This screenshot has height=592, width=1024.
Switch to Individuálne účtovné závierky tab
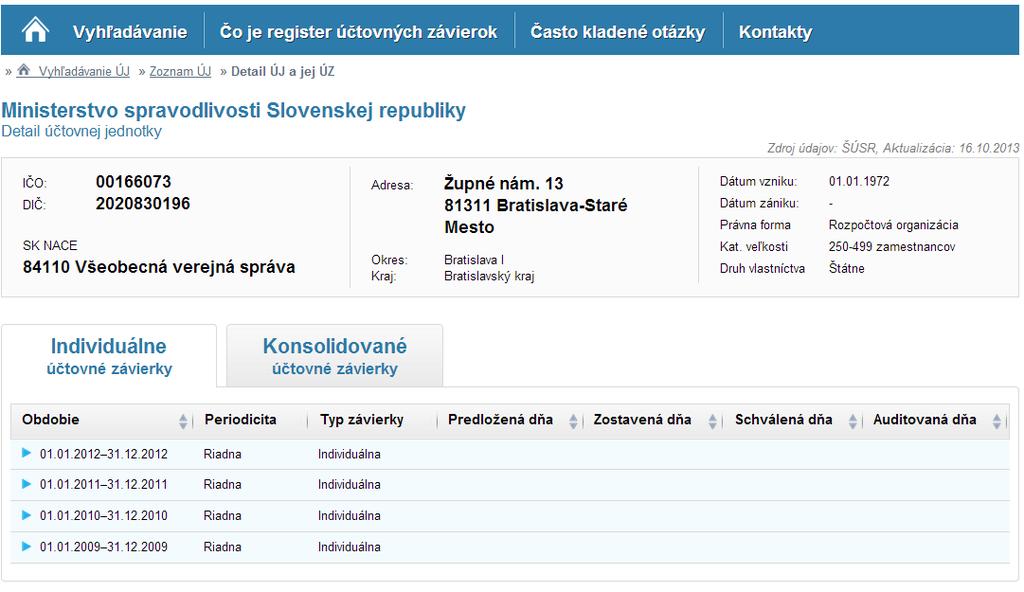tap(109, 356)
